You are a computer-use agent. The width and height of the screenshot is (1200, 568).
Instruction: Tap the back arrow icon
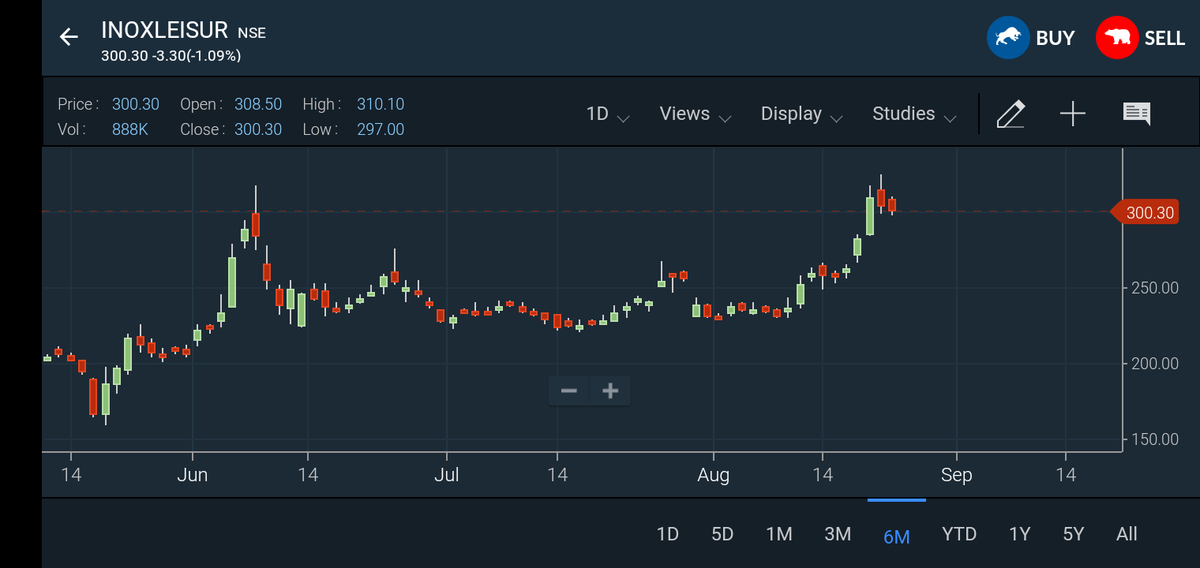coord(68,37)
